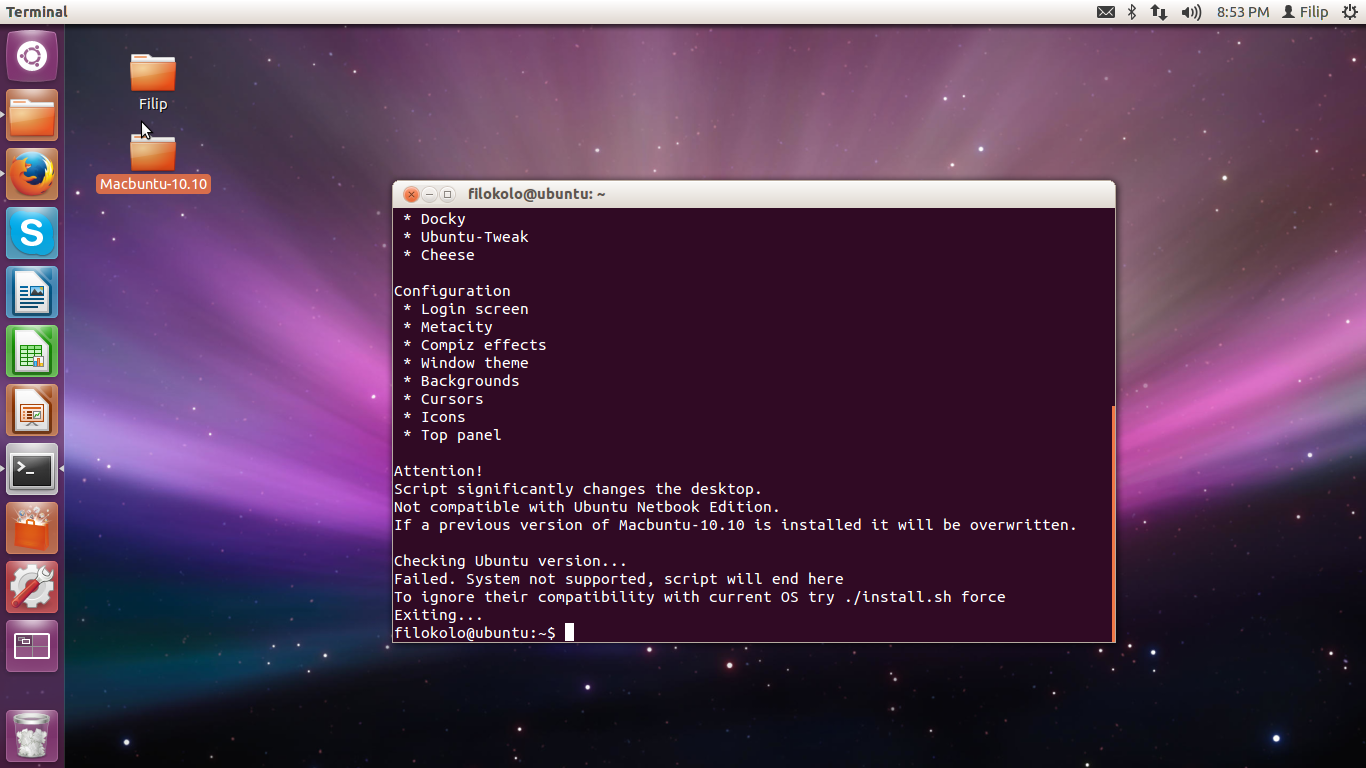Open the power gear menu

(x=1351, y=12)
